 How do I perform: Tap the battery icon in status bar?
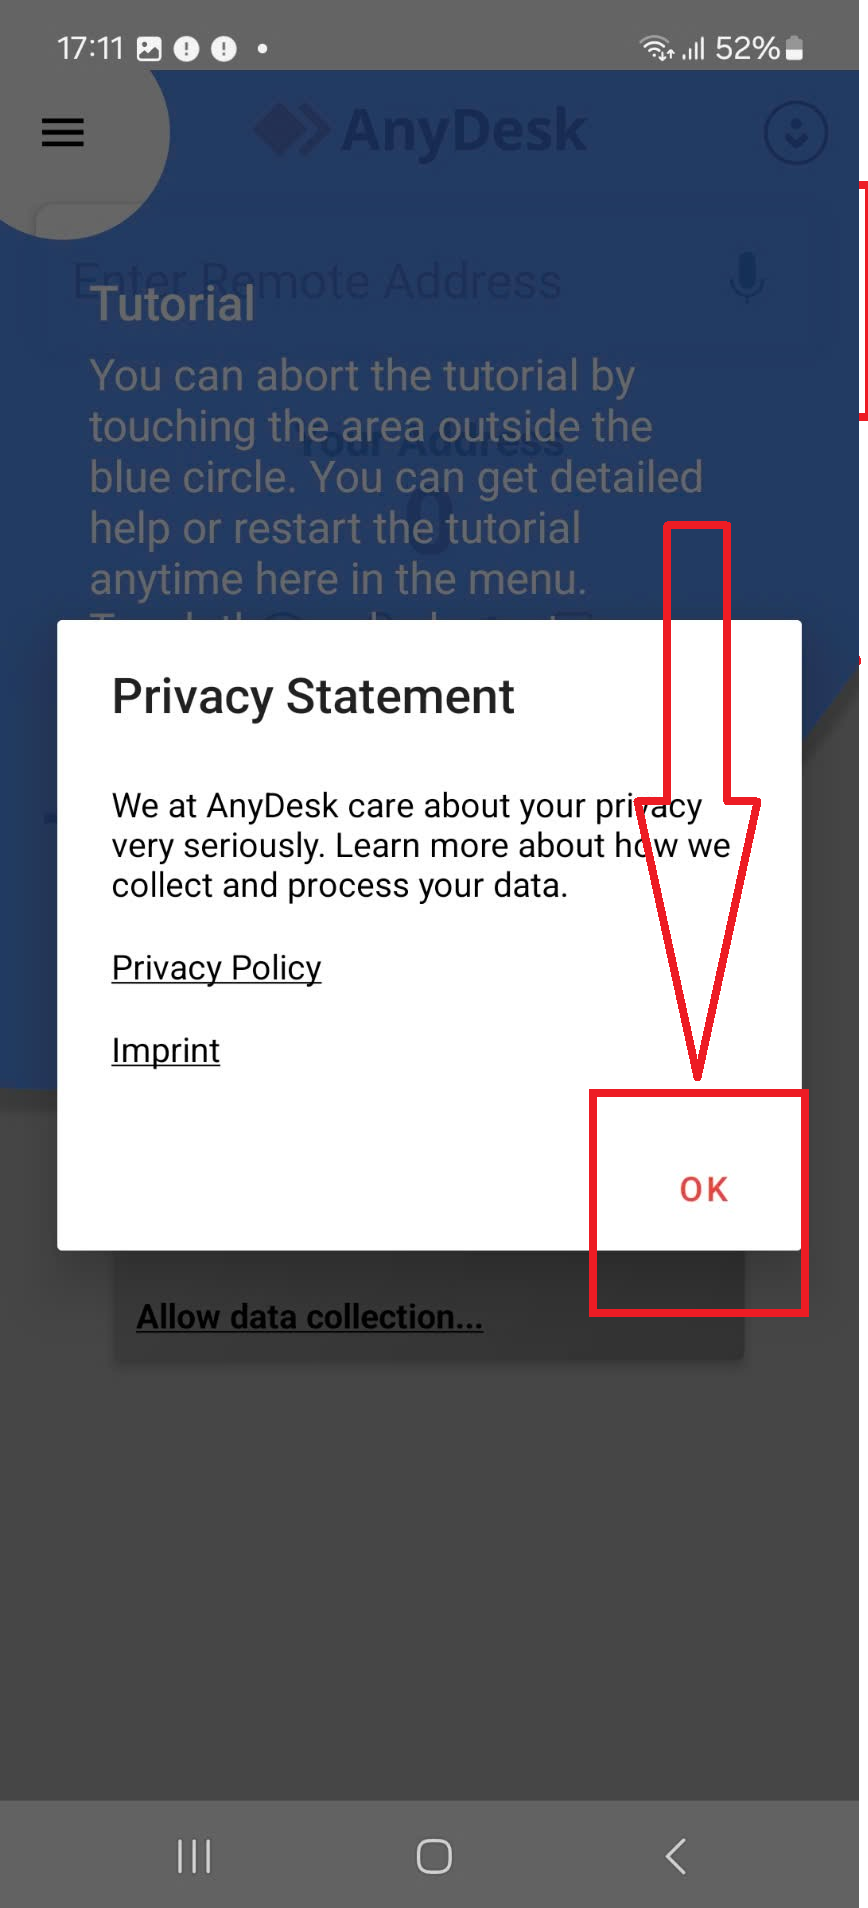pos(795,48)
